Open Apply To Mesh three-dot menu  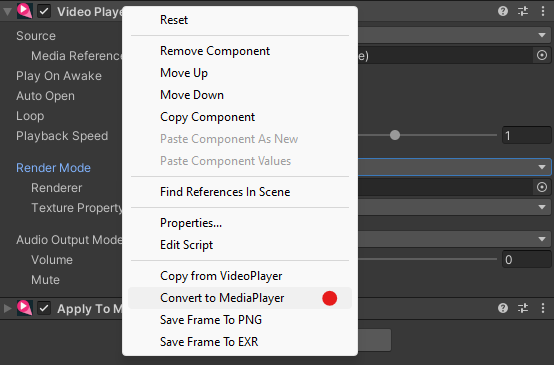point(543,308)
